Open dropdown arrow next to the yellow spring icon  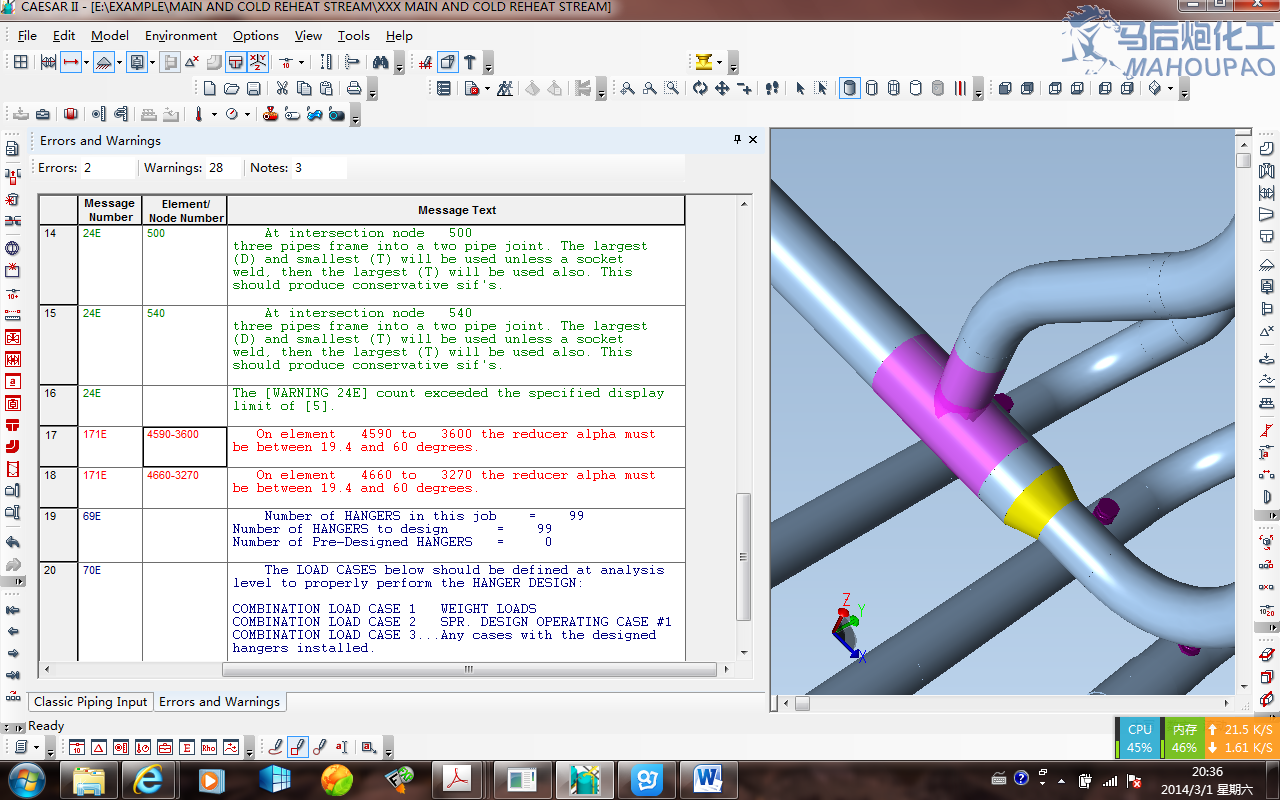[719, 62]
